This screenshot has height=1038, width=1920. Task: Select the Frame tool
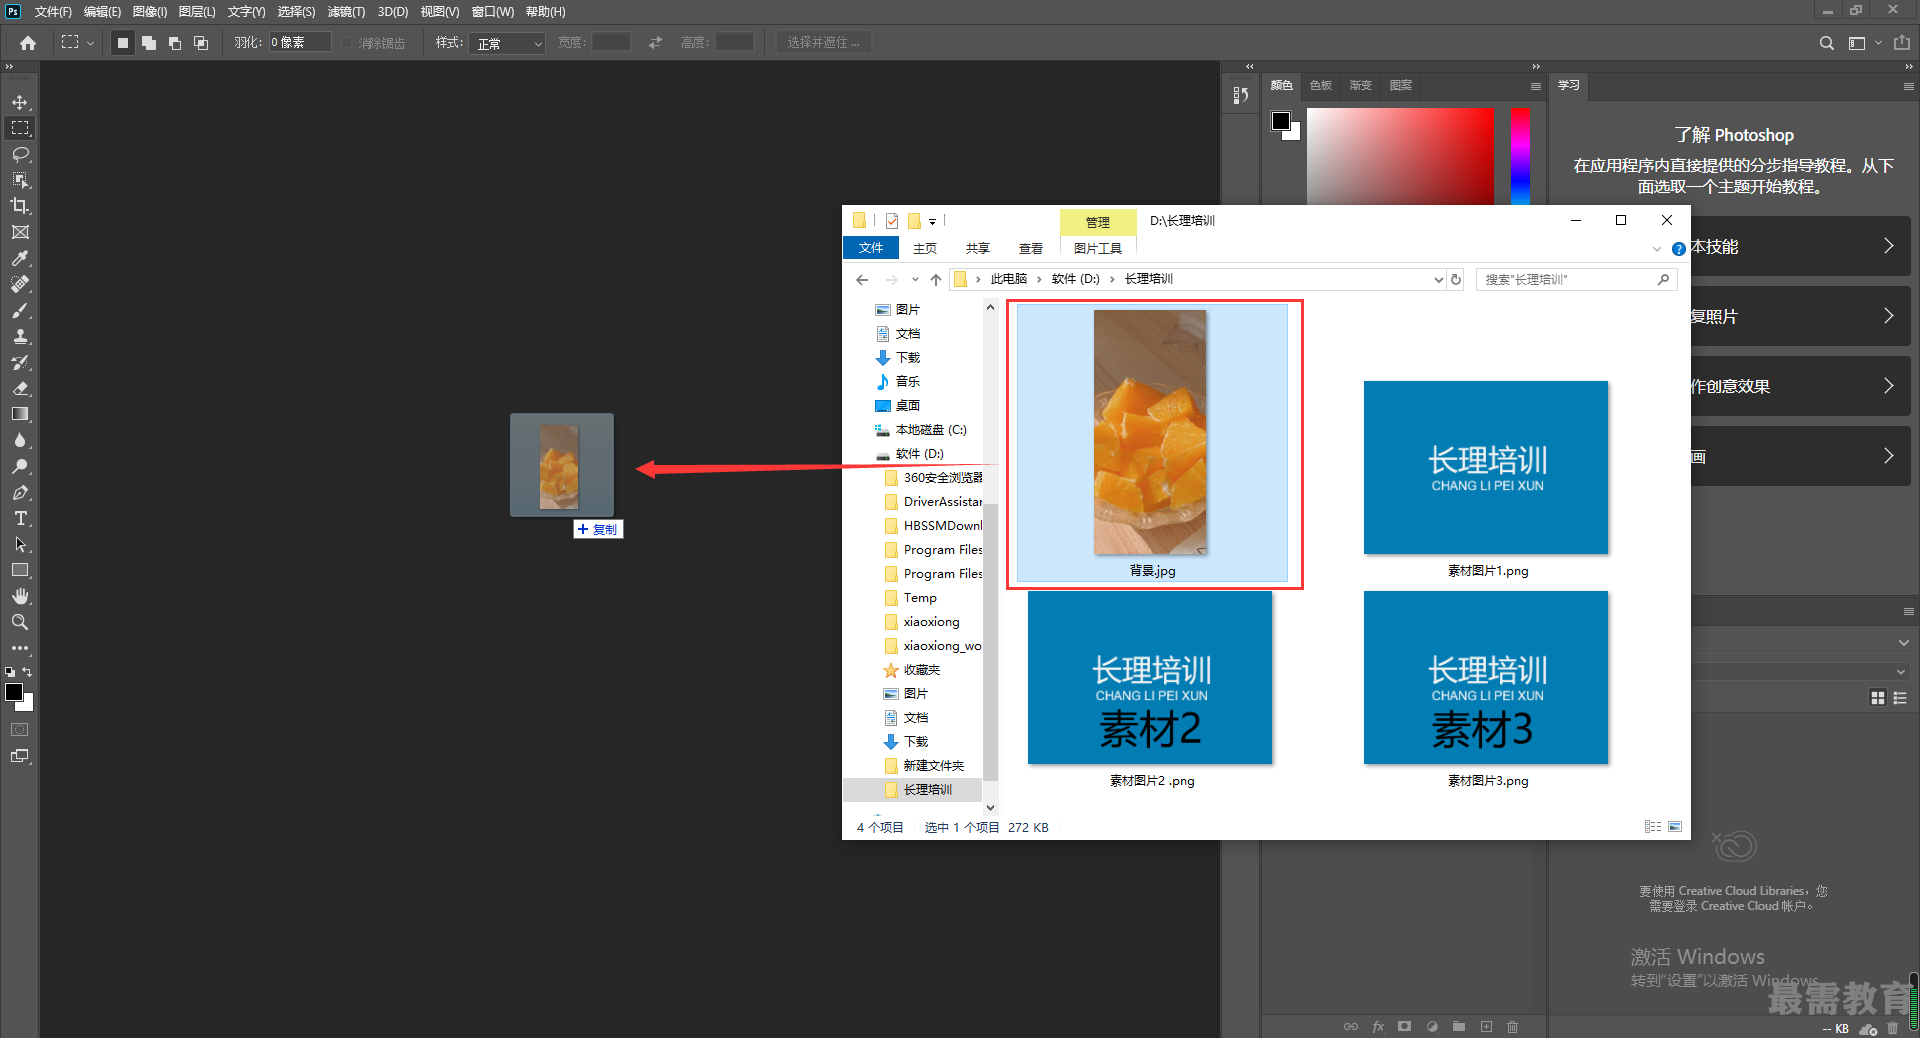(20, 232)
